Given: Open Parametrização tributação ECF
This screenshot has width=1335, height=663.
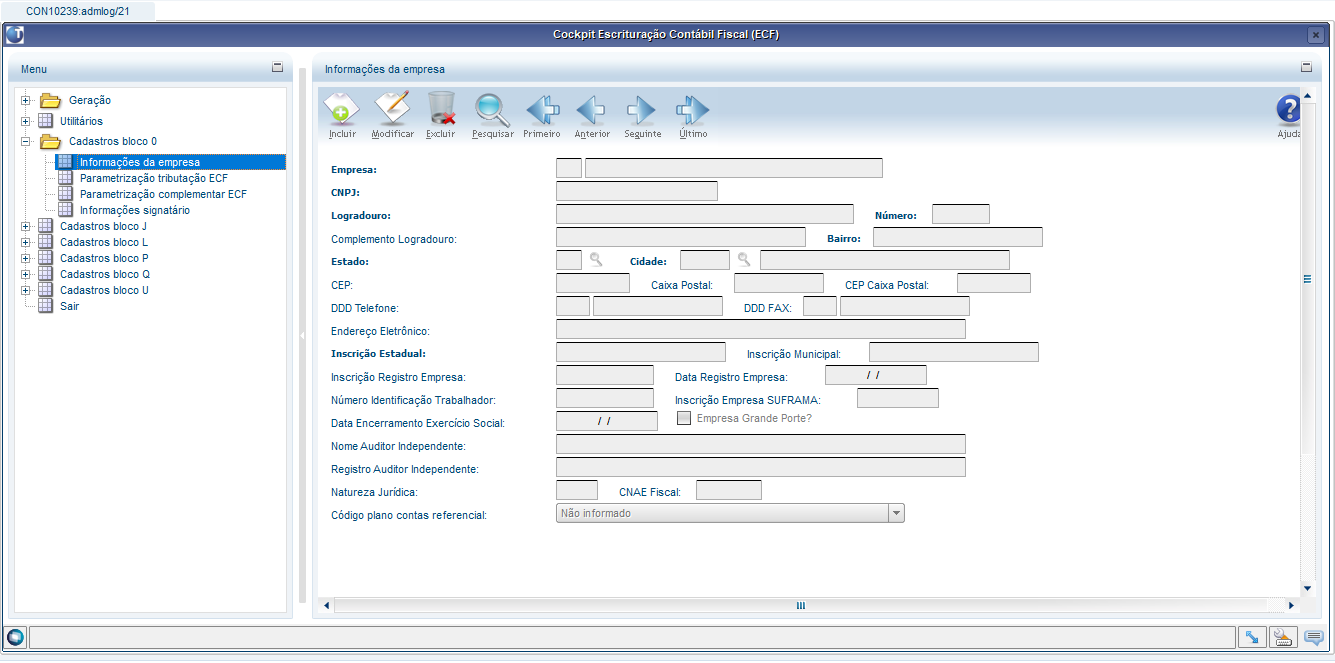Looking at the screenshot, I should click(154, 178).
